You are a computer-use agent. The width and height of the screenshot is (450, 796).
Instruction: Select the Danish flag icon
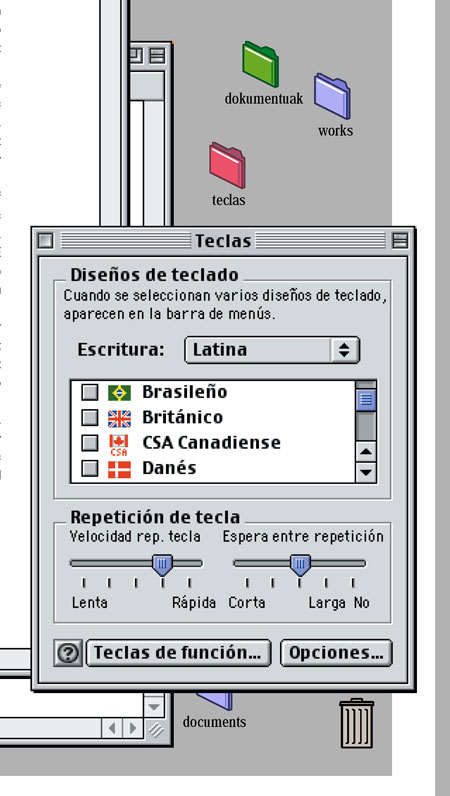[119, 469]
